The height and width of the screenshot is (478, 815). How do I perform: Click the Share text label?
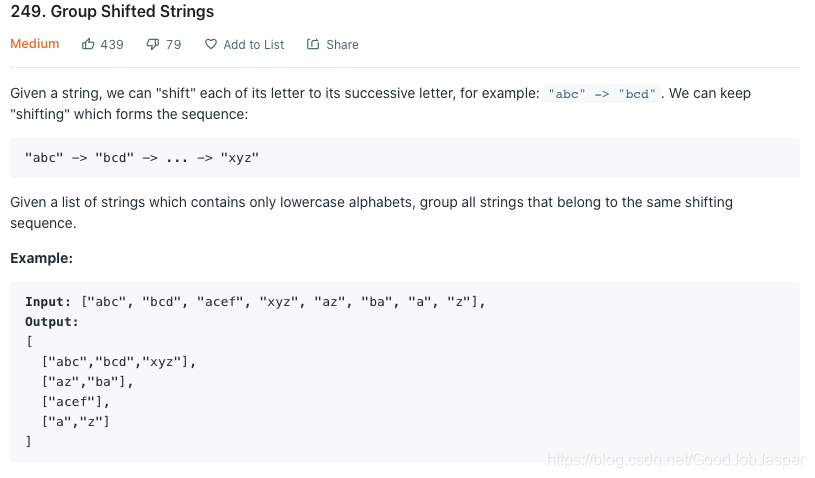tap(343, 45)
